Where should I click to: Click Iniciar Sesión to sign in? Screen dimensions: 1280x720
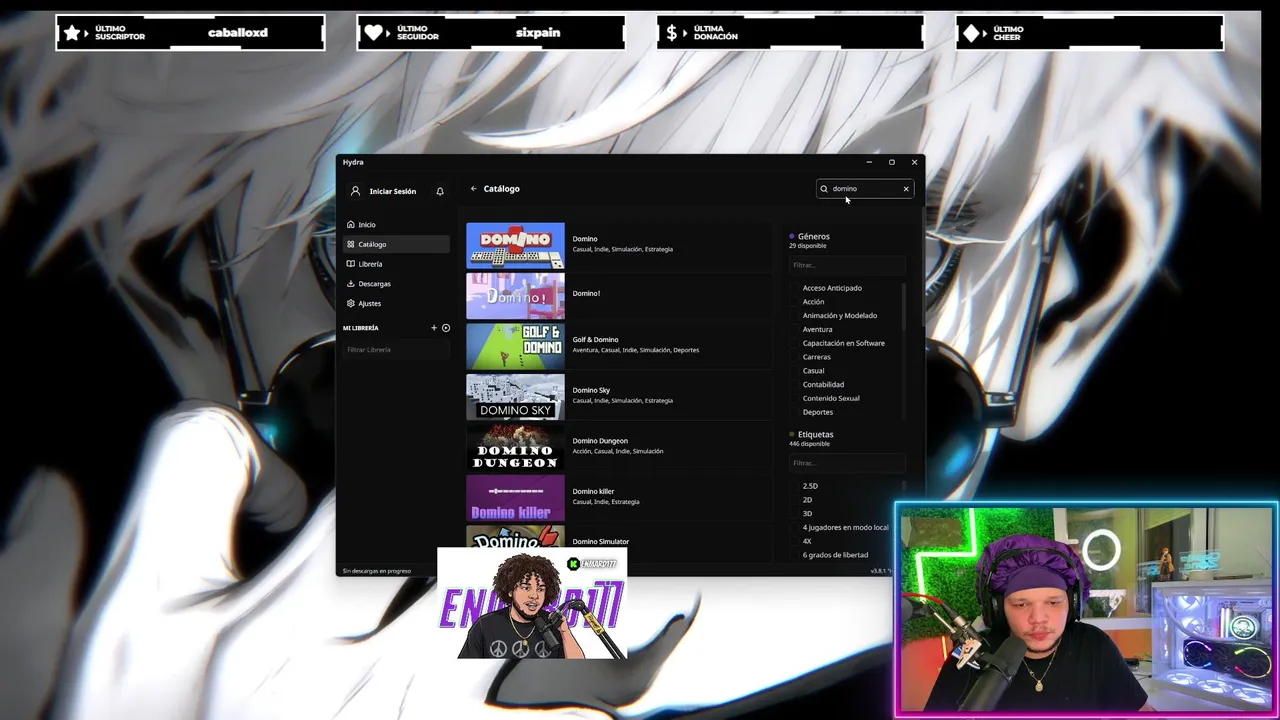coord(392,191)
